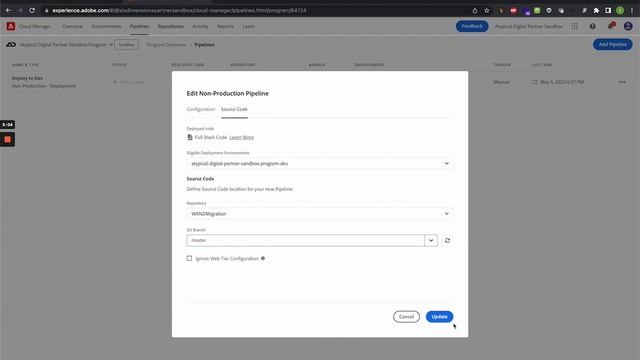Viewport: 640px width, 360px height.
Task: Open the user profile avatar
Action: tap(628, 26)
